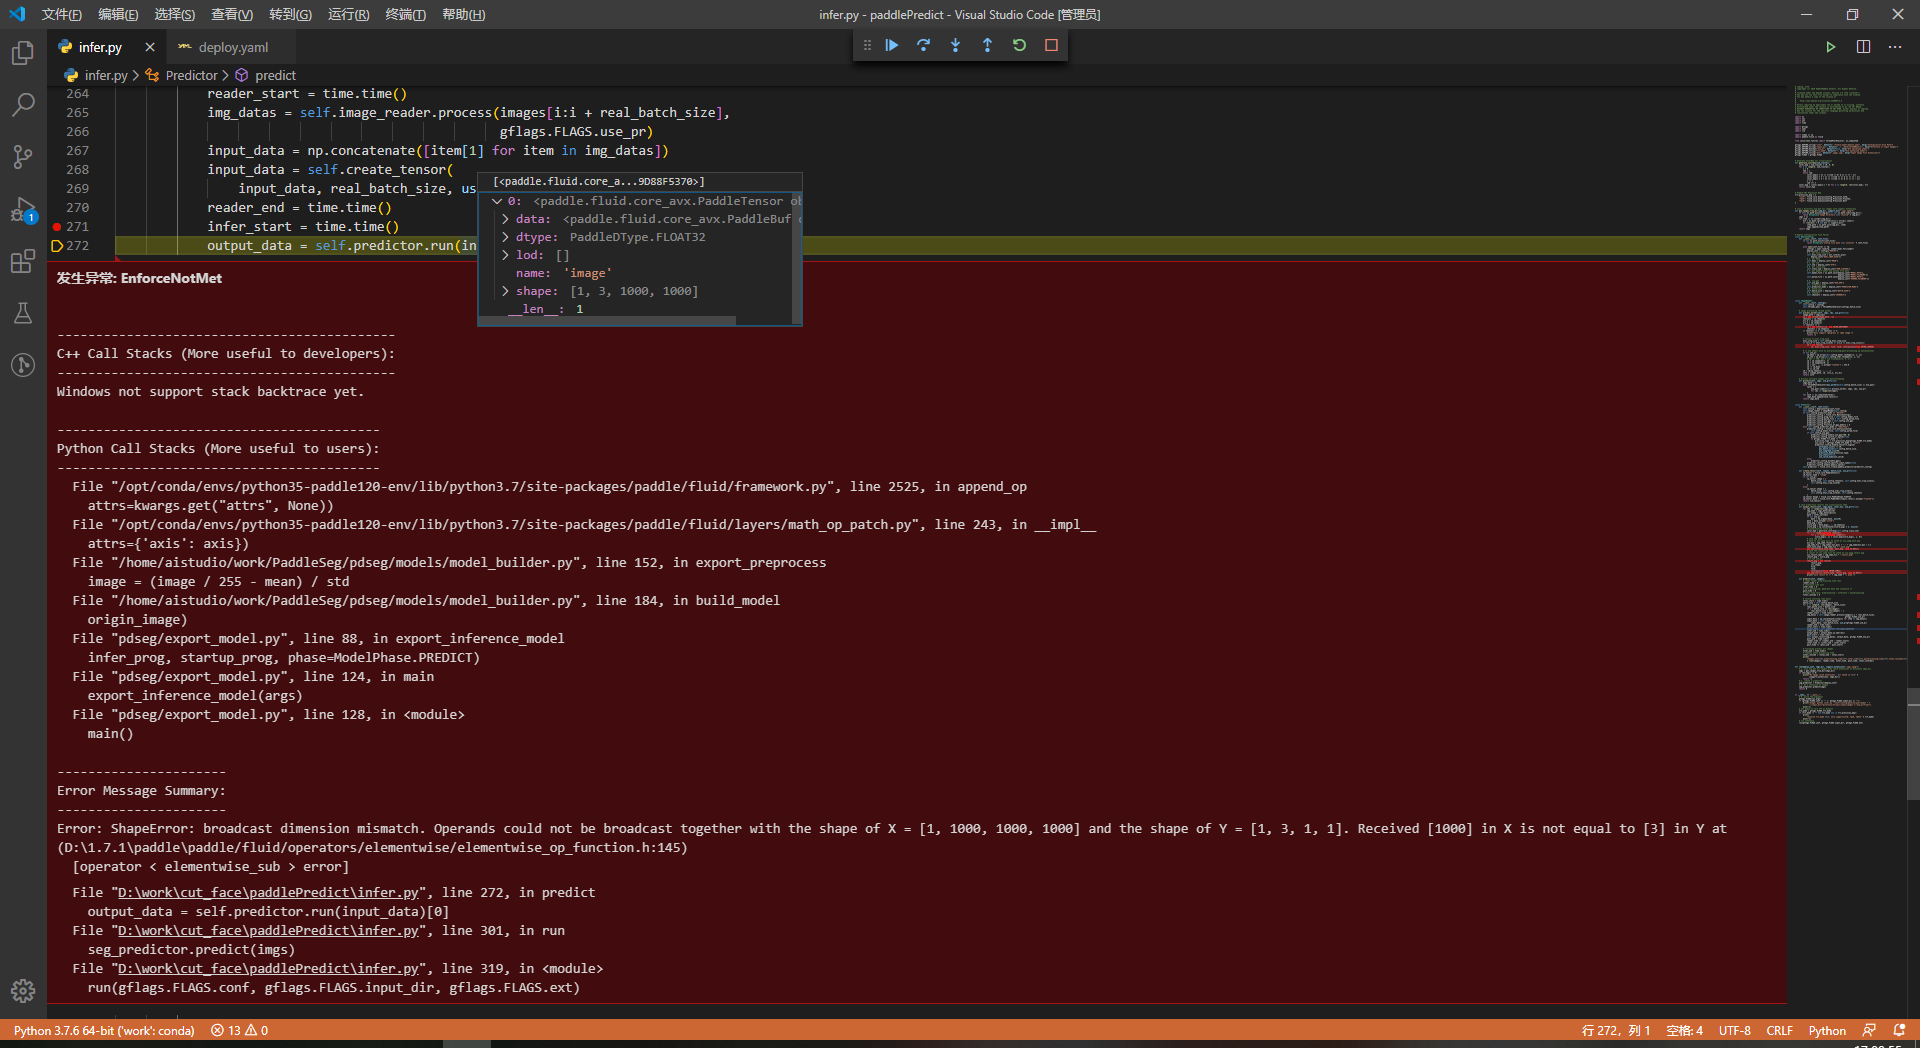Image resolution: width=1920 pixels, height=1048 pixels.
Task: Open the 运行(R) menu
Action: point(348,14)
